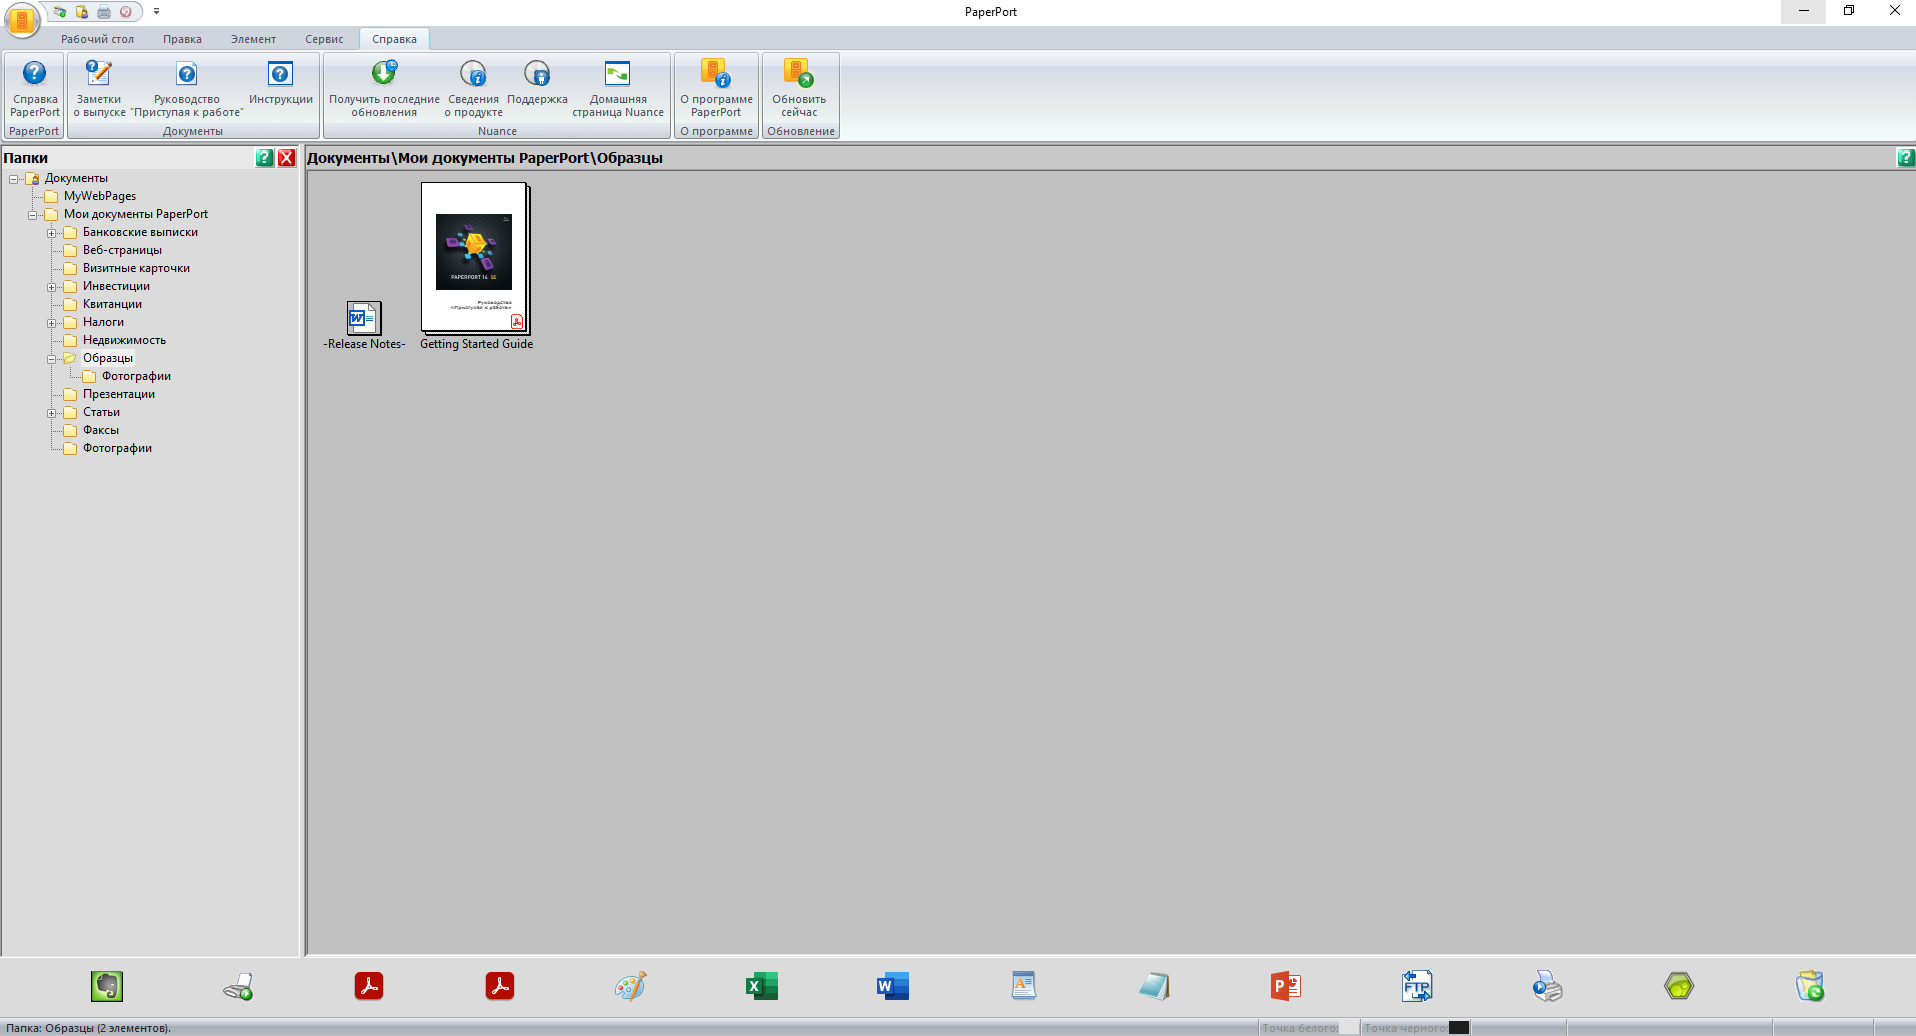
Task: Click the green help icon in Папки pane
Action: [x=265, y=158]
